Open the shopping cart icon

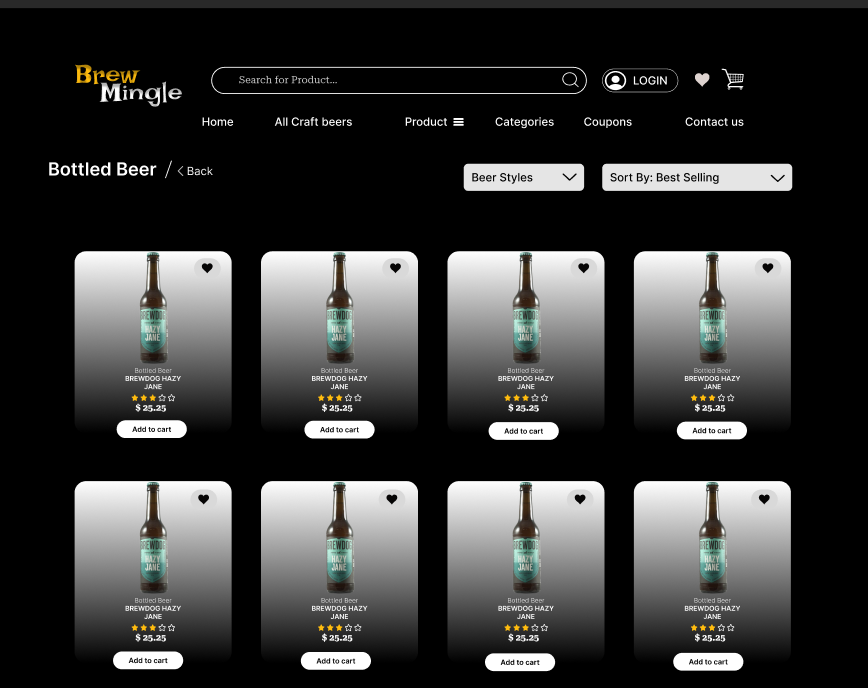pyautogui.click(x=733, y=79)
